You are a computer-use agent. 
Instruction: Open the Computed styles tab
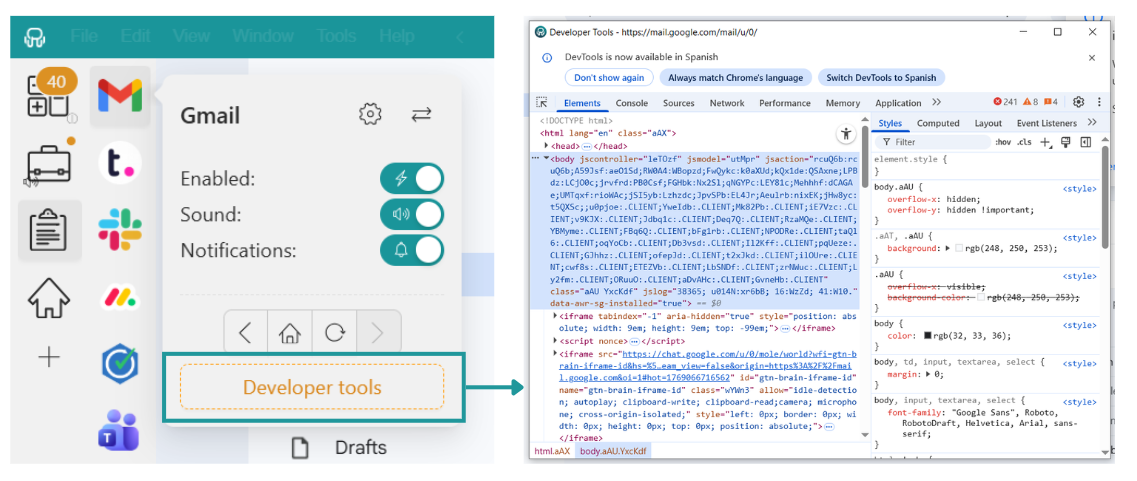point(938,123)
